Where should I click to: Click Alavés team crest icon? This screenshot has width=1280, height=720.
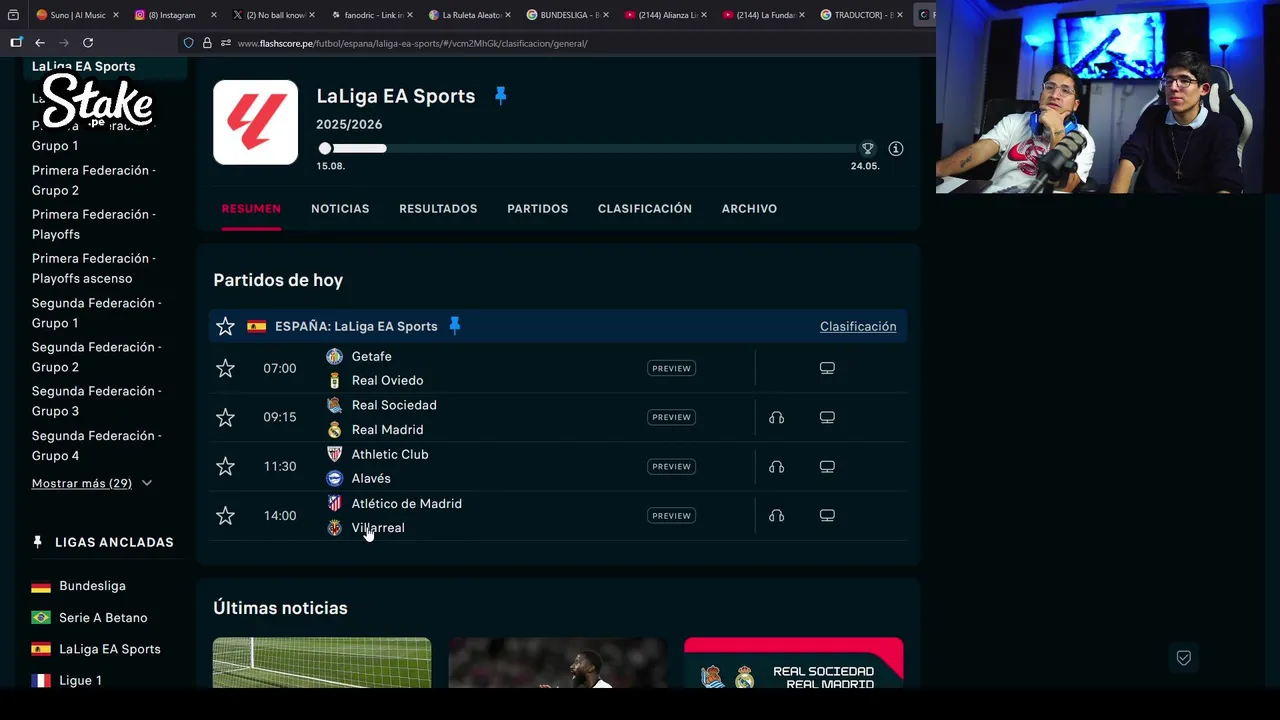click(334, 478)
